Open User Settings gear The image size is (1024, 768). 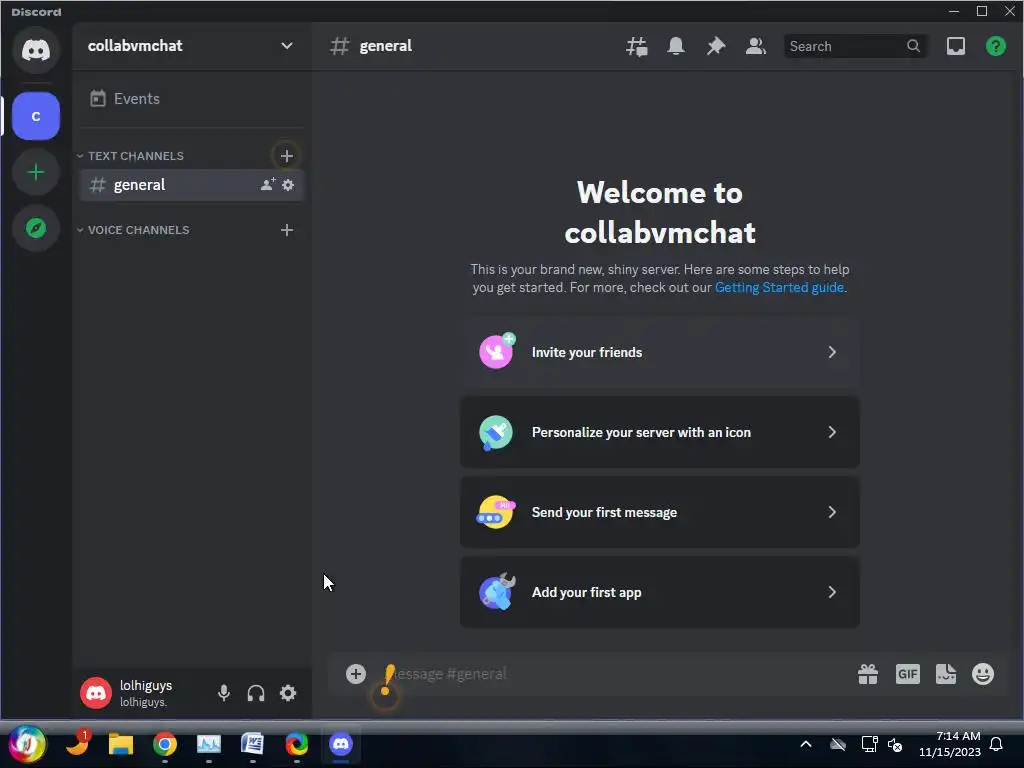click(288, 693)
